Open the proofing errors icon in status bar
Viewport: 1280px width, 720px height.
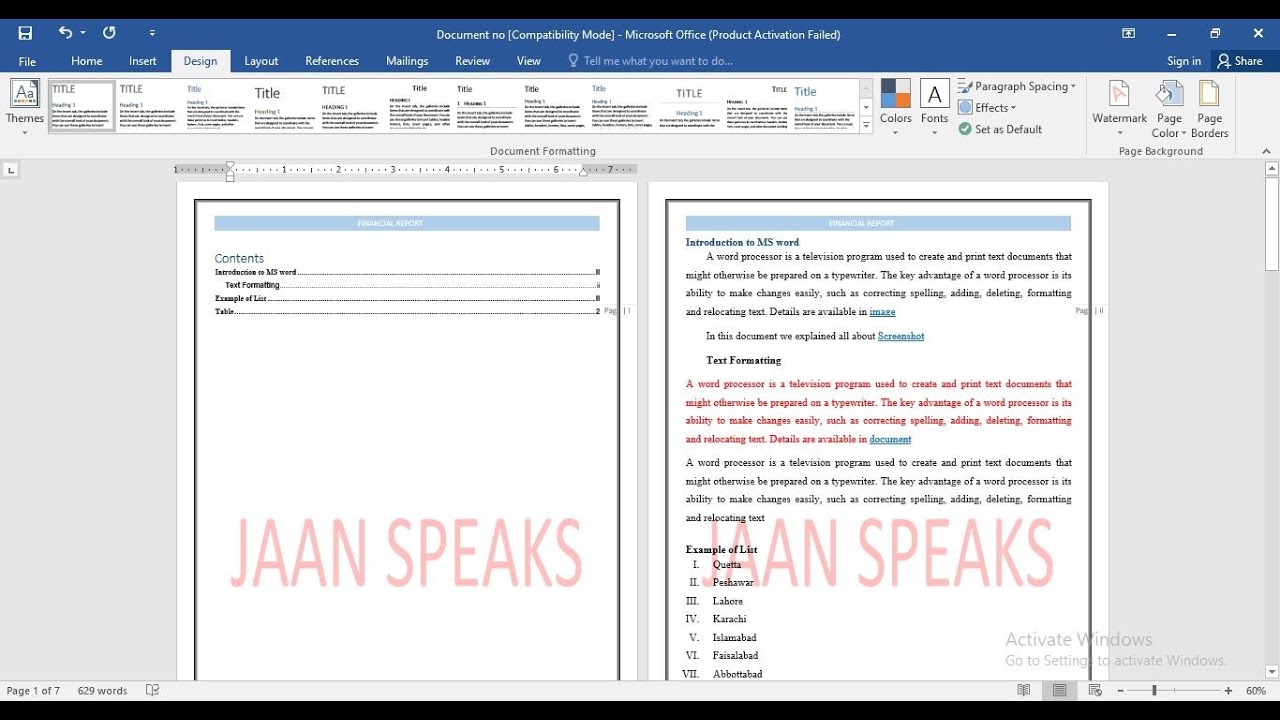[x=153, y=691]
